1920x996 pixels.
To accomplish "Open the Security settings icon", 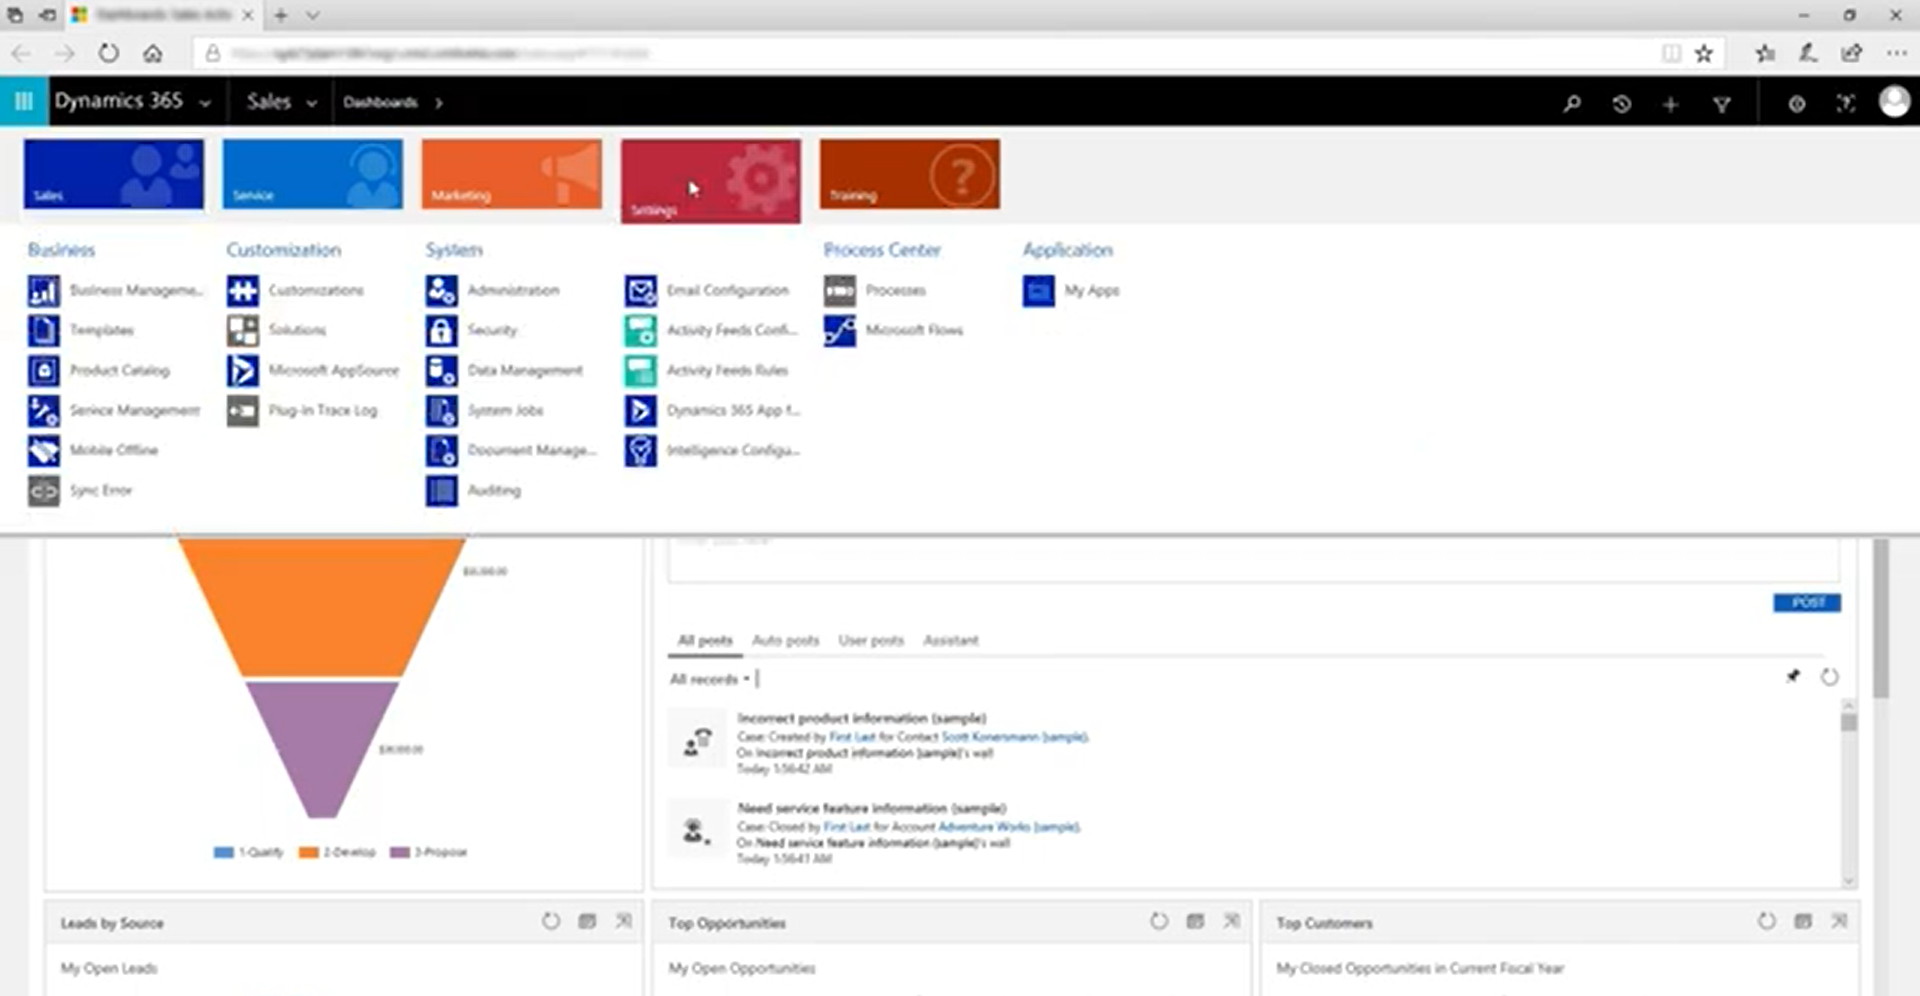I will pyautogui.click(x=441, y=330).
